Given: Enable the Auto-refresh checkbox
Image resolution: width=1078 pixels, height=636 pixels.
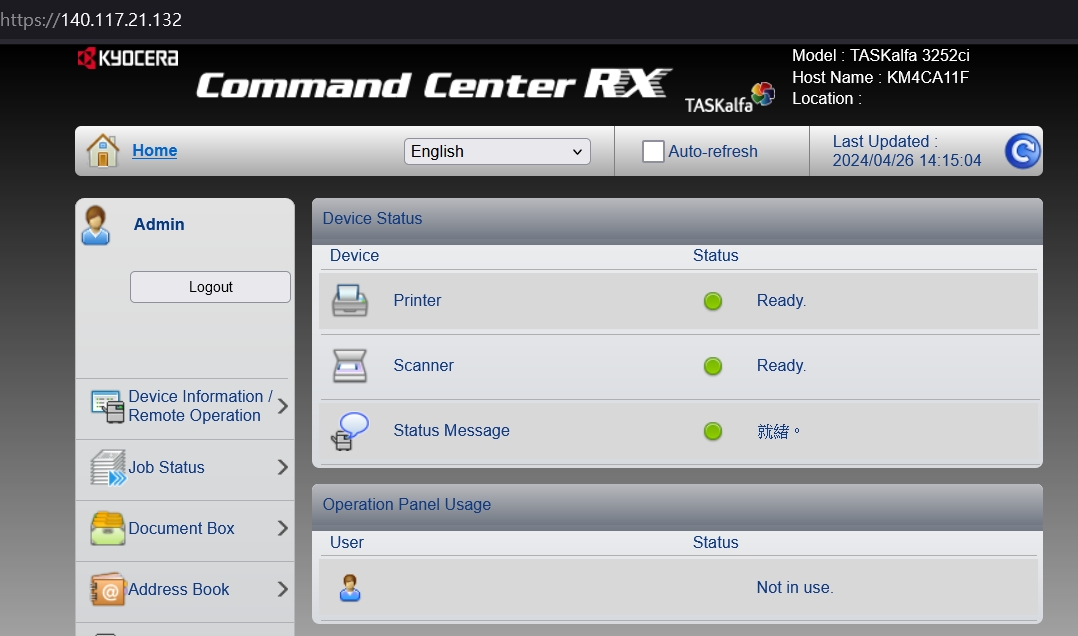Looking at the screenshot, I should point(653,151).
